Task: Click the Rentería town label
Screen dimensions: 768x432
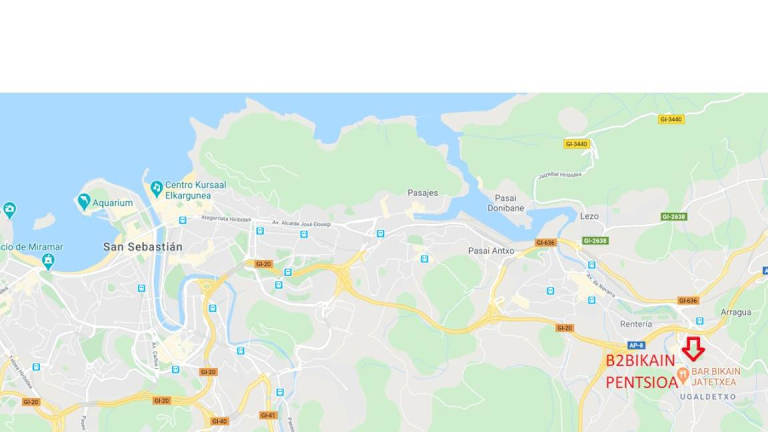Action: 636,324
